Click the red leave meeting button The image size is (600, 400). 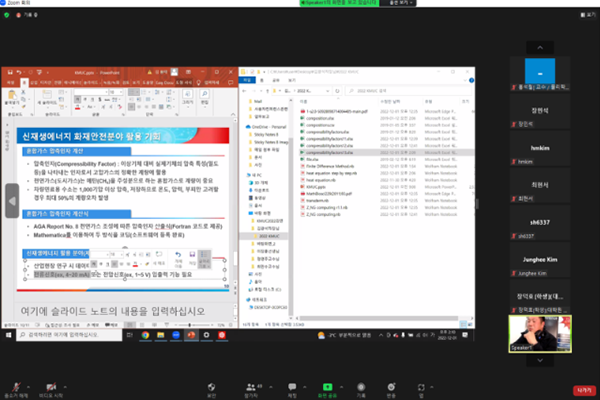tap(584, 390)
